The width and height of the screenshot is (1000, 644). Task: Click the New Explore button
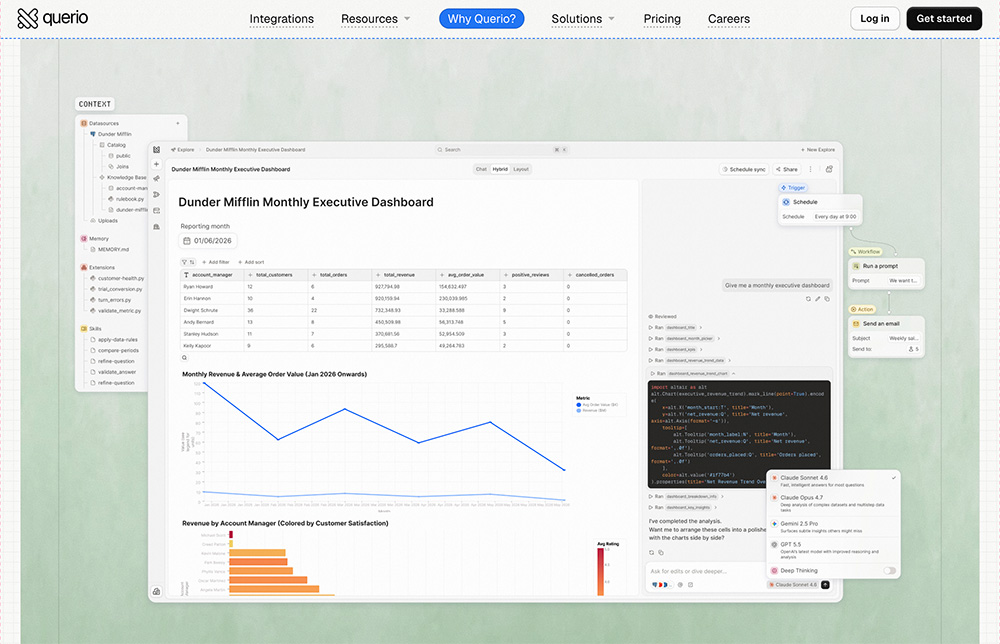[818, 150]
